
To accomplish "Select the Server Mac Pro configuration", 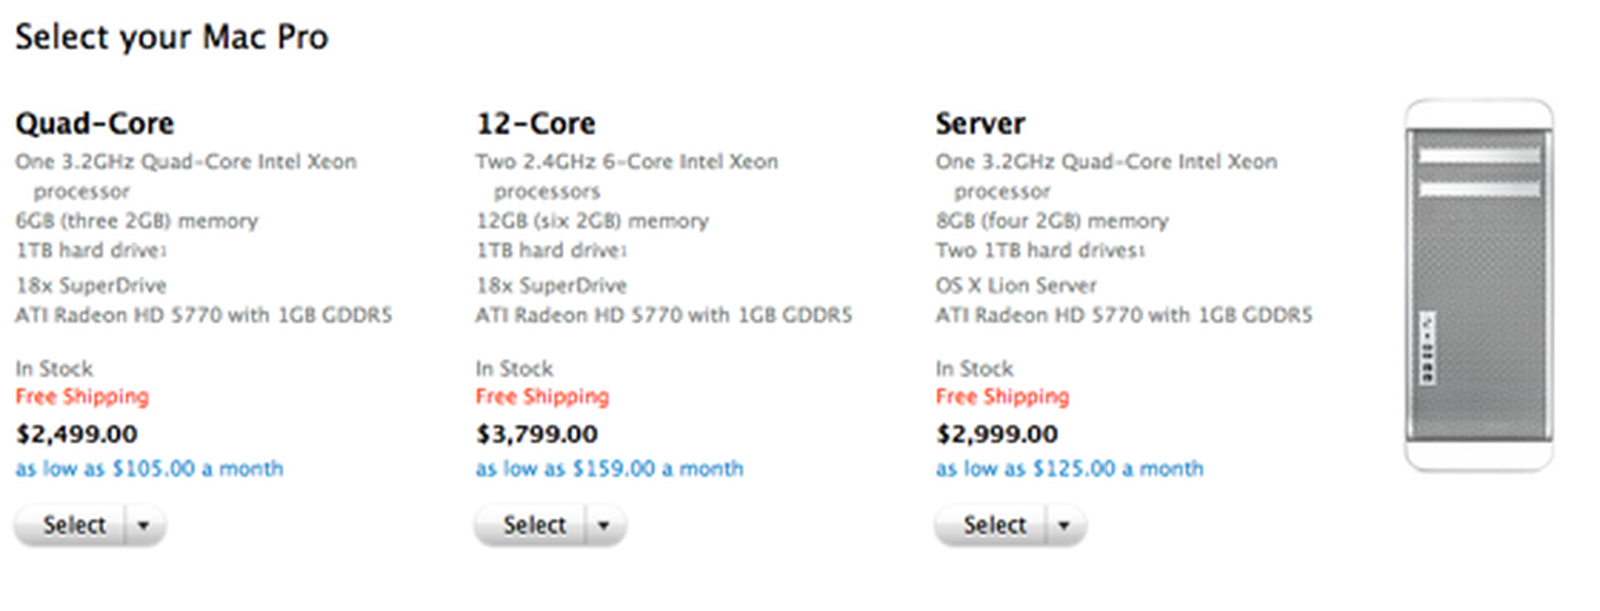I will [996, 524].
